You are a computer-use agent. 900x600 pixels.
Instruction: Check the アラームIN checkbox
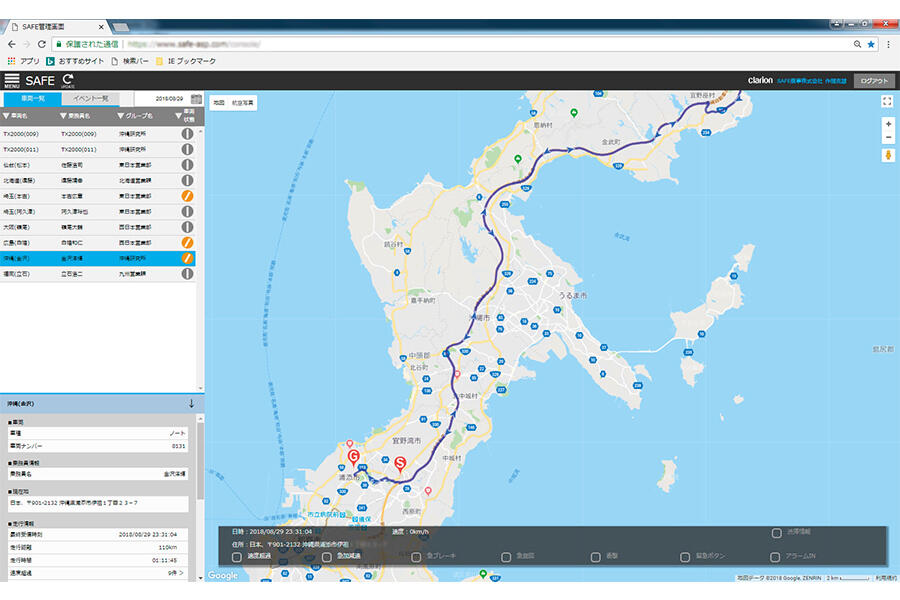point(775,557)
